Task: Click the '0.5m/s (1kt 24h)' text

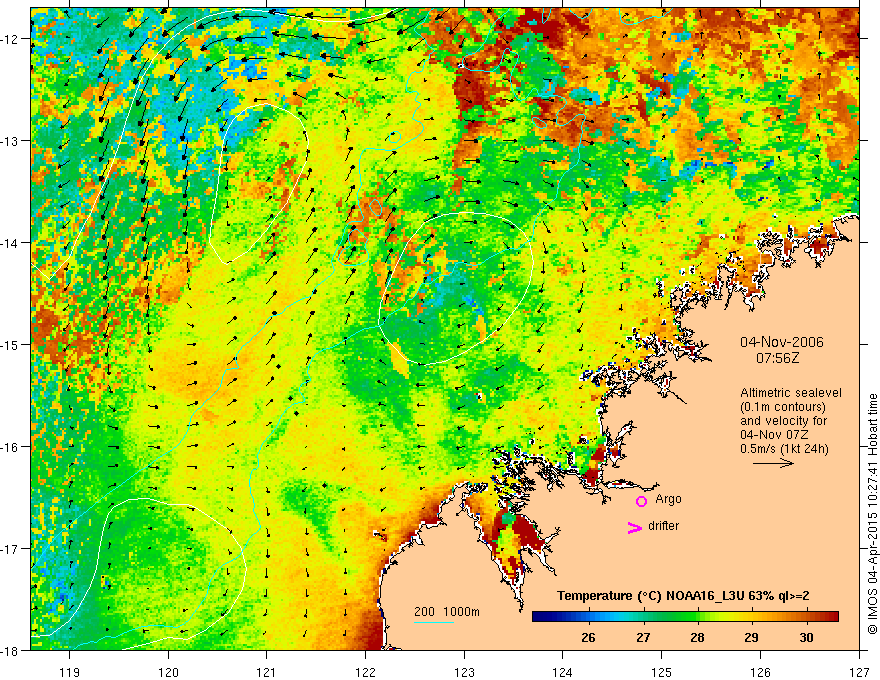Action: tap(784, 449)
